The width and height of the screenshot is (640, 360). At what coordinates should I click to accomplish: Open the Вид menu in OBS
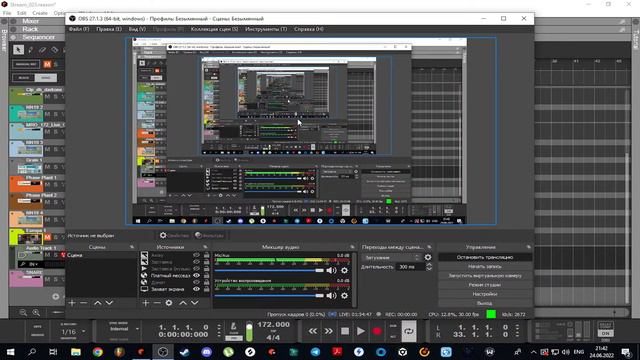[137, 29]
